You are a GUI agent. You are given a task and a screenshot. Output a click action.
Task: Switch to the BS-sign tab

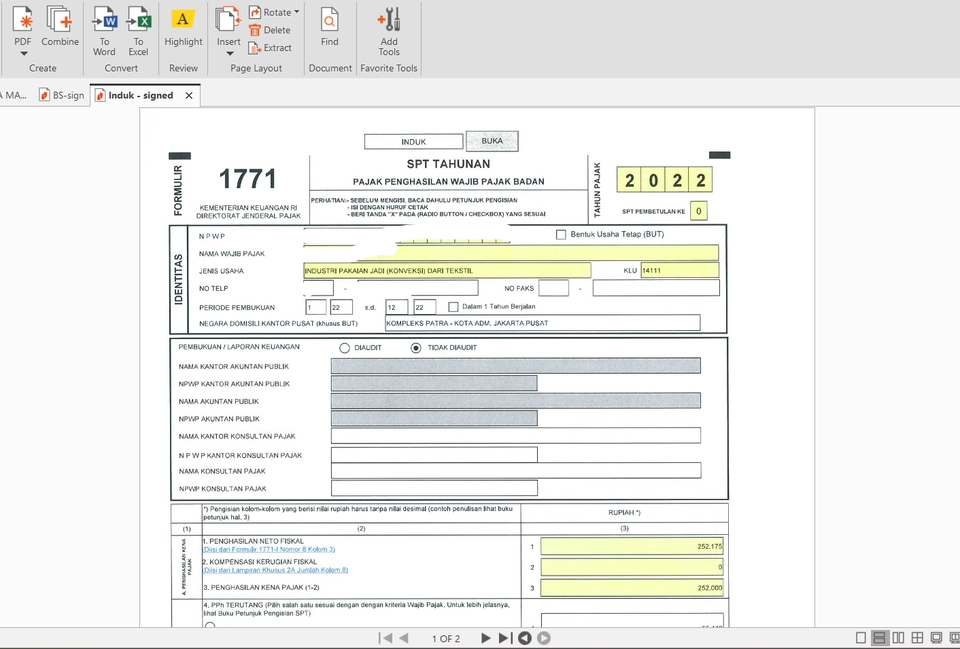coord(61,96)
